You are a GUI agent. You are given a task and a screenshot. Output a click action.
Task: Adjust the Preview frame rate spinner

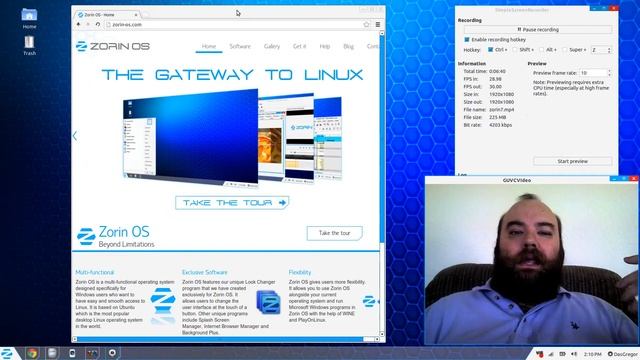(x=596, y=73)
